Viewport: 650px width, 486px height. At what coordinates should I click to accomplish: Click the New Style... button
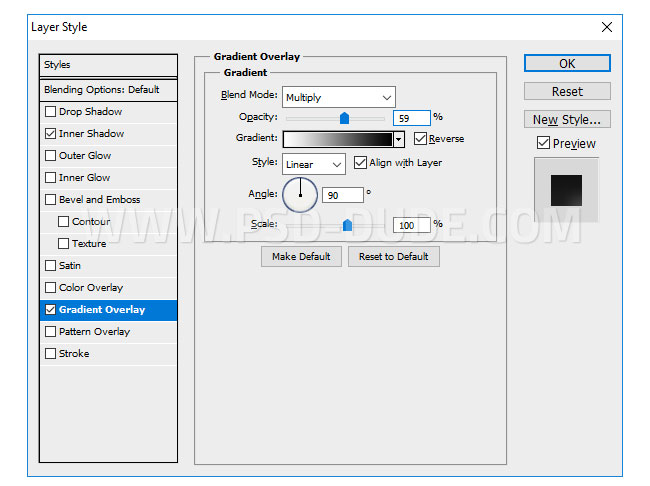567,120
